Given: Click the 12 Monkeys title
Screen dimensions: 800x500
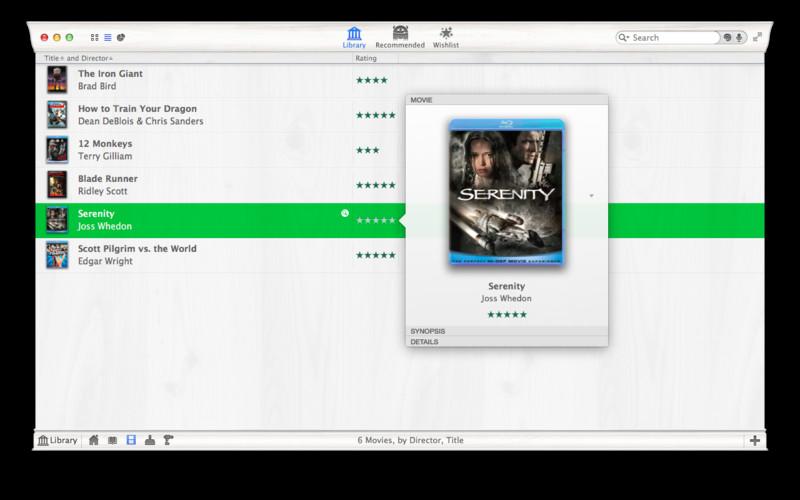Looking at the screenshot, I should pyautogui.click(x=105, y=144).
